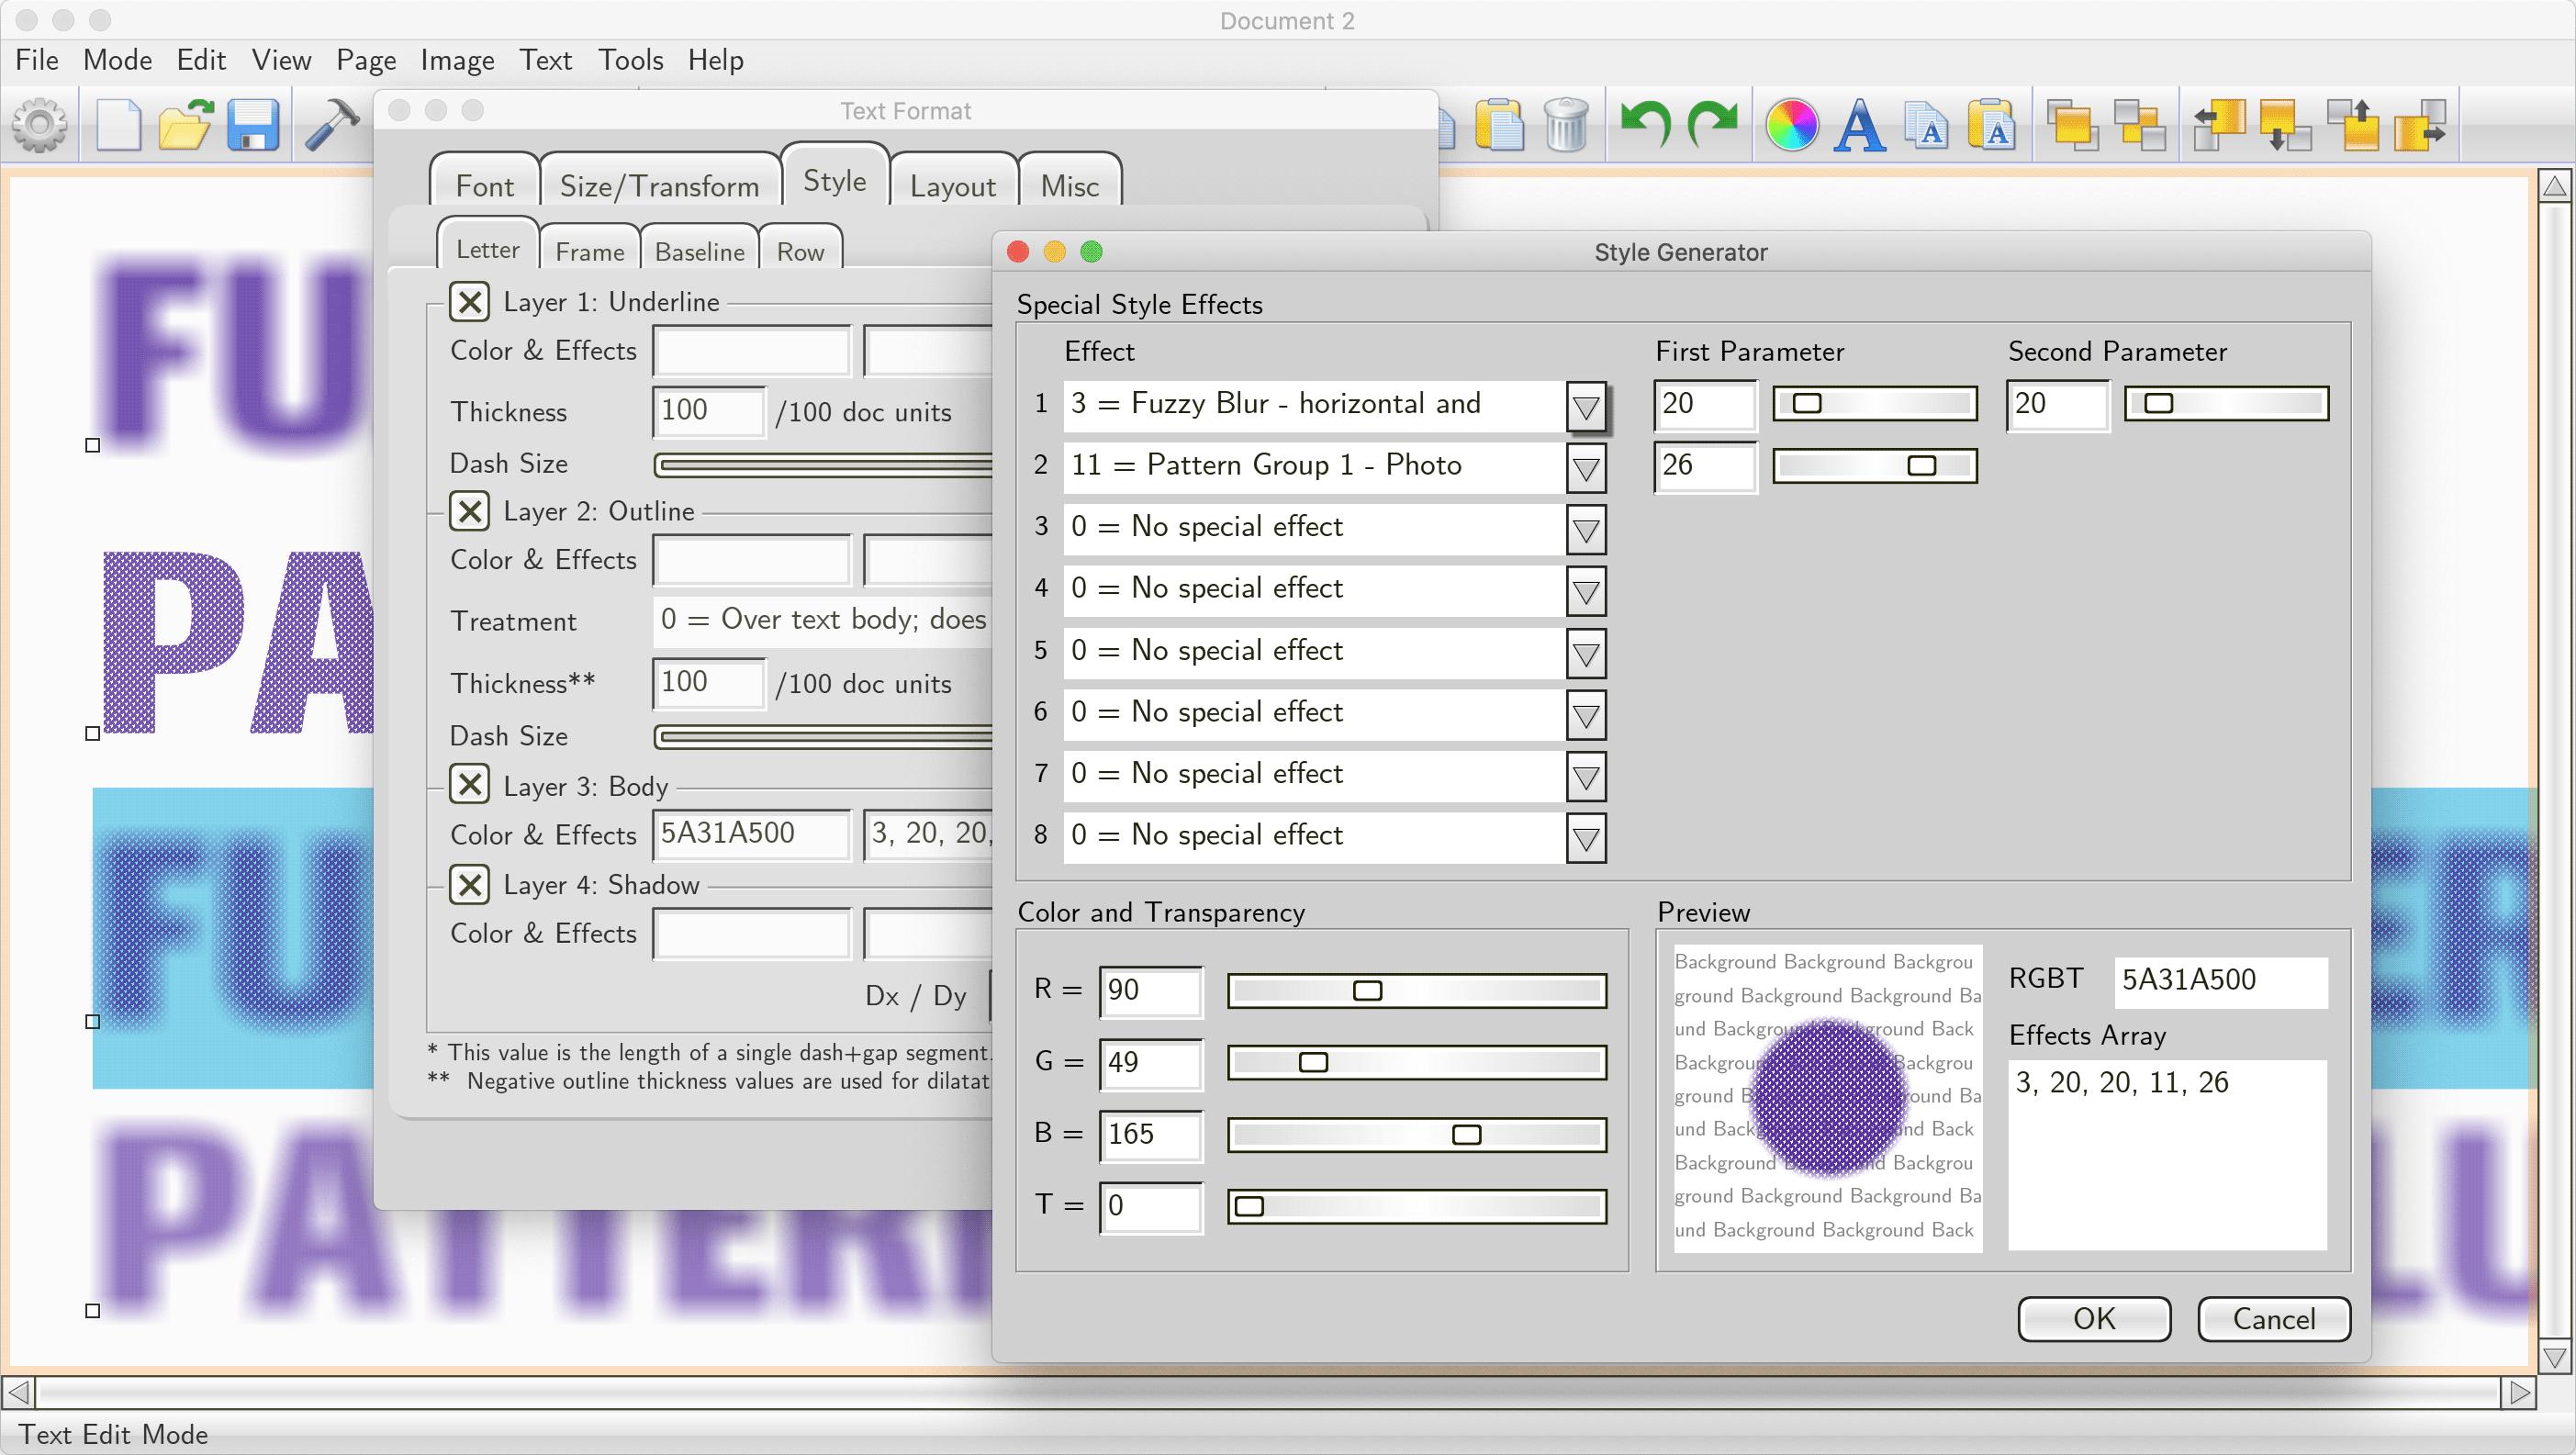Click effect 1's second parameter value field
2576x1455 pixels.
2057,404
